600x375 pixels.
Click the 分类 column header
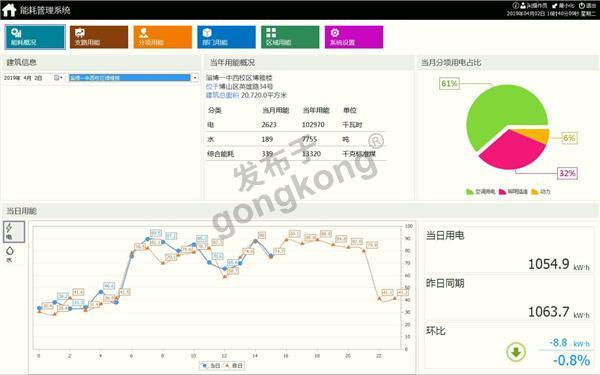coord(215,110)
